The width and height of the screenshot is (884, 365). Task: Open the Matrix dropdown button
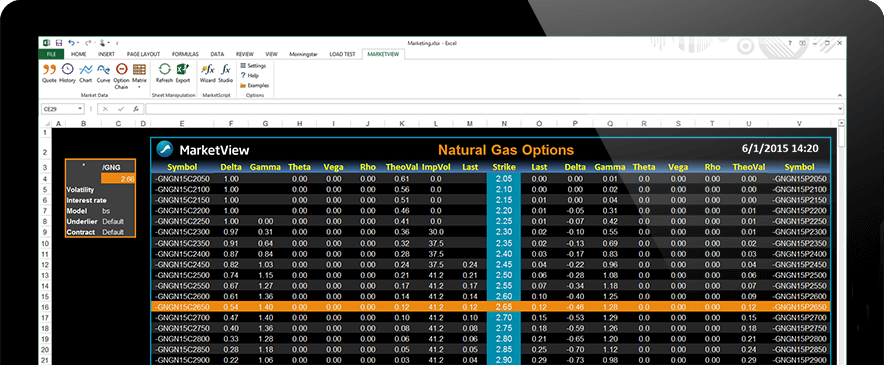click(139, 76)
